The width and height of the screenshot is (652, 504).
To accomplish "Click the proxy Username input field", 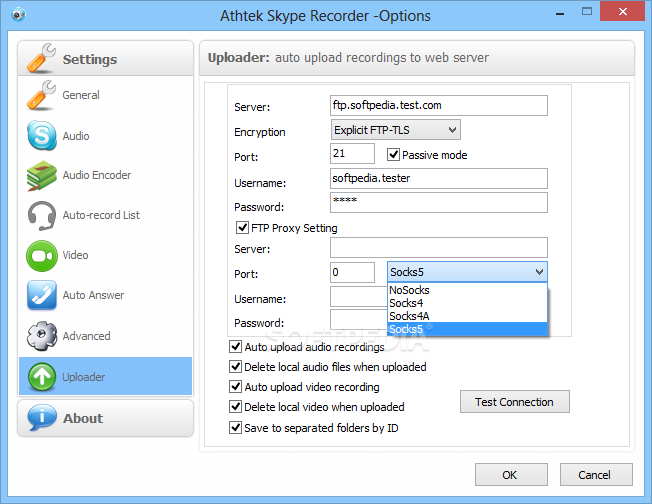I will (x=359, y=297).
